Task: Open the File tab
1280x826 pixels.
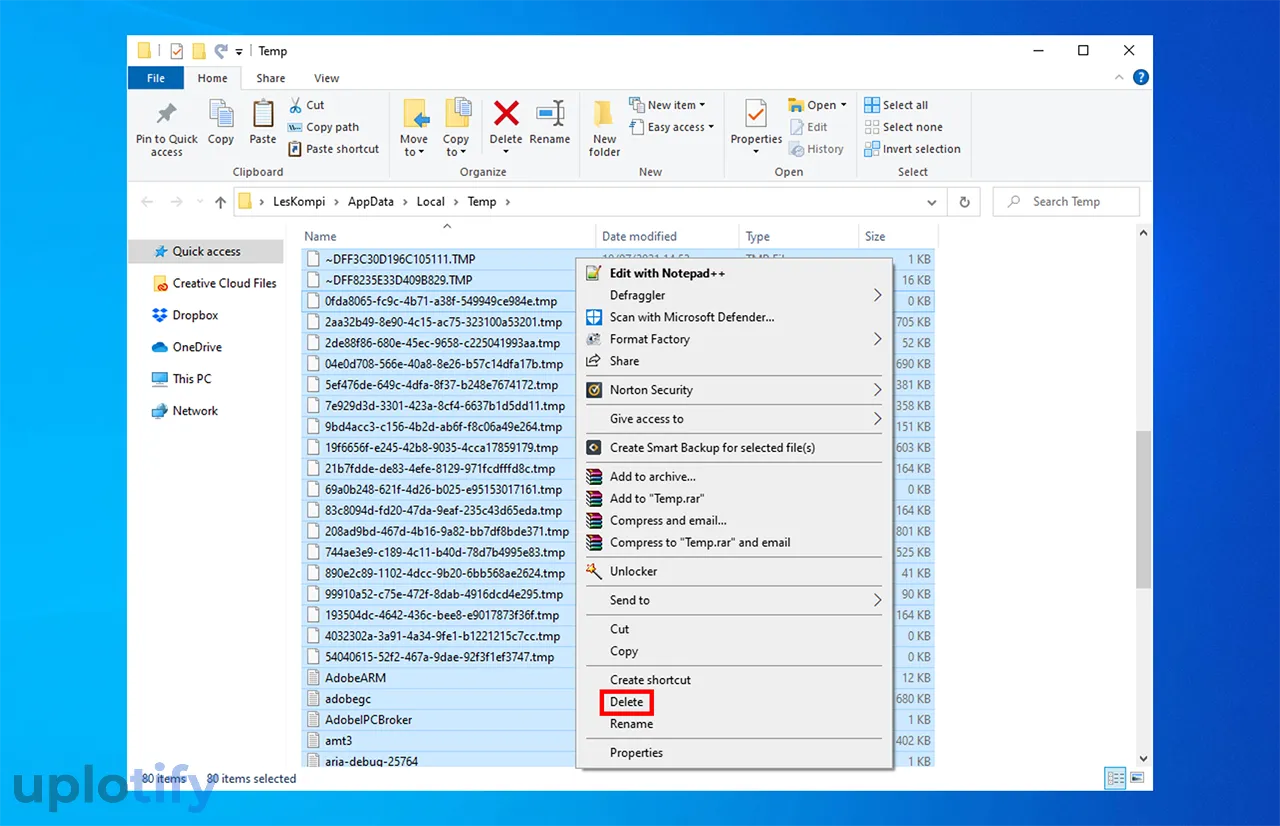Action: coord(156,78)
